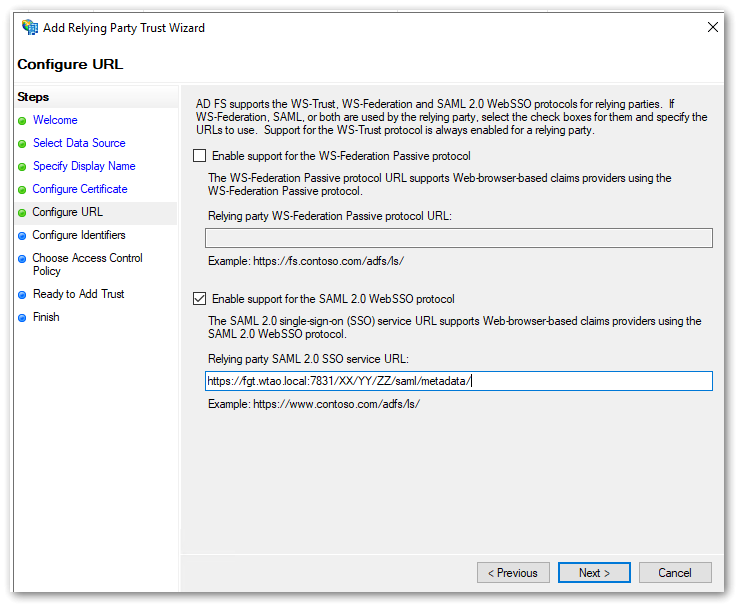The width and height of the screenshot is (737, 605).
Task: Enable WS-Federation Passive protocol support checkbox
Action: [x=200, y=156]
